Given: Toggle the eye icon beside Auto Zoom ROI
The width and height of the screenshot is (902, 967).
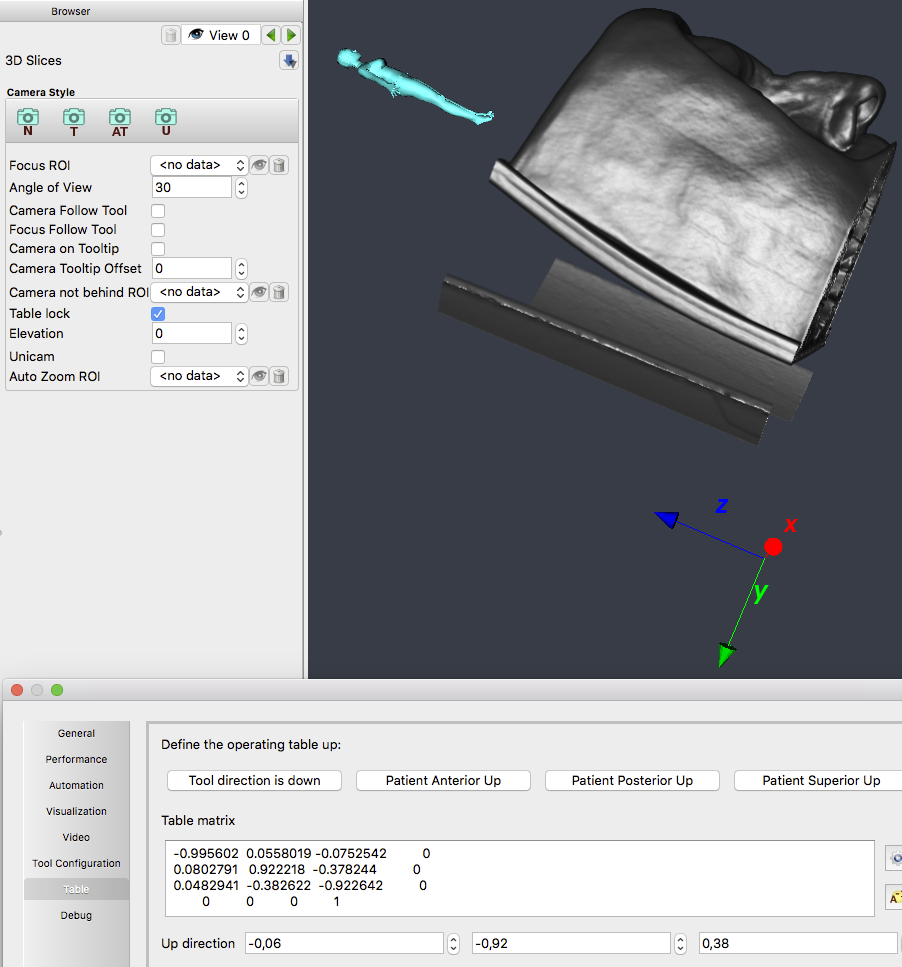Looking at the screenshot, I should [260, 377].
